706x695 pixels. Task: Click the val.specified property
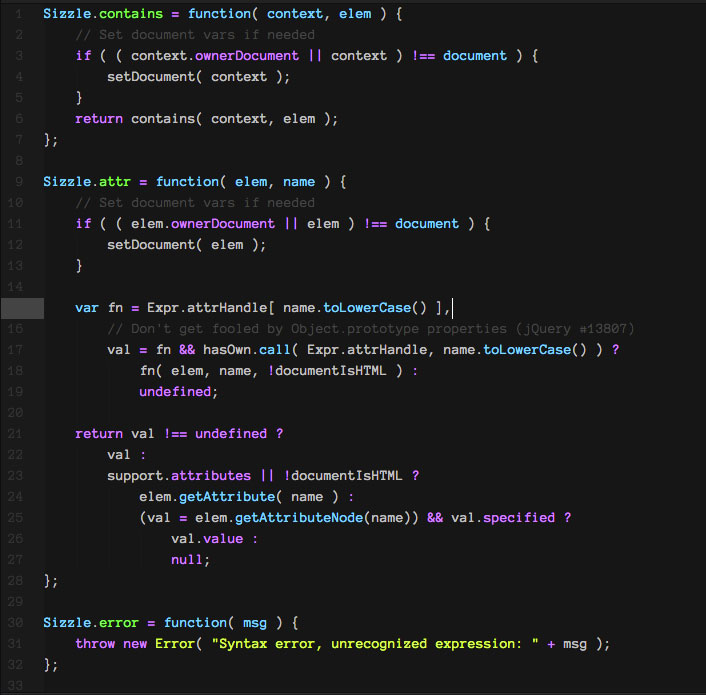tap(503, 518)
